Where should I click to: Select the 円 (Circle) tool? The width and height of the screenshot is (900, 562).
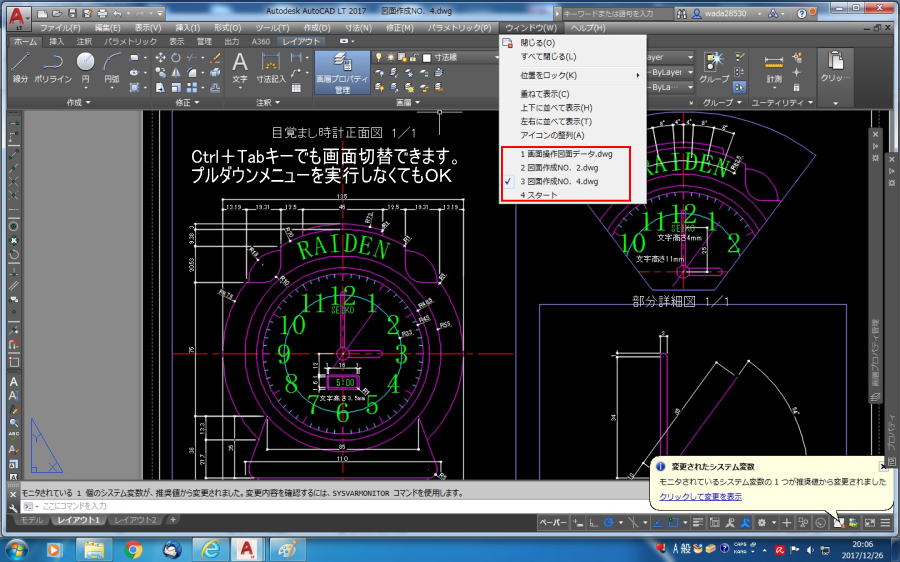(86, 68)
